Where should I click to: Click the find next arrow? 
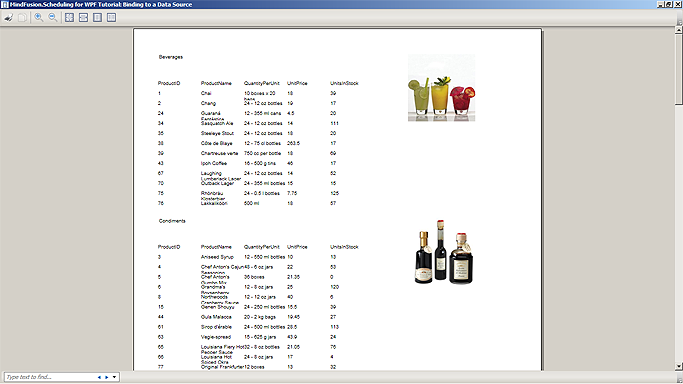pos(106,377)
